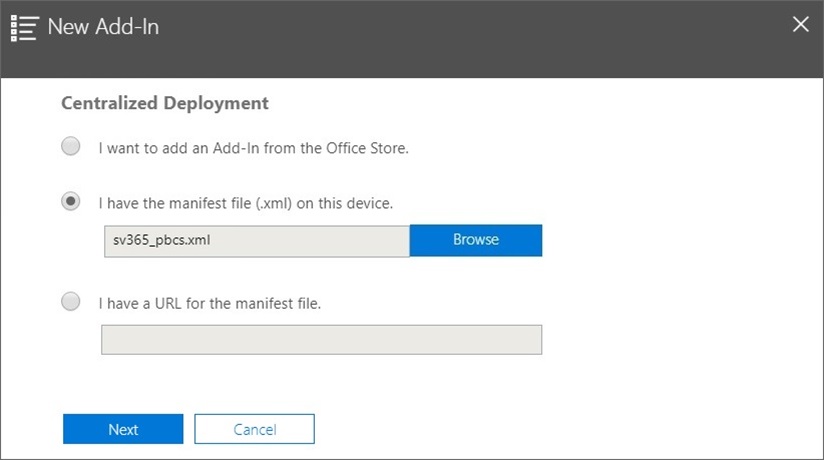Viewport: 824px width, 460px height.
Task: Click the word 'URL' in the third option
Action: tap(171, 302)
